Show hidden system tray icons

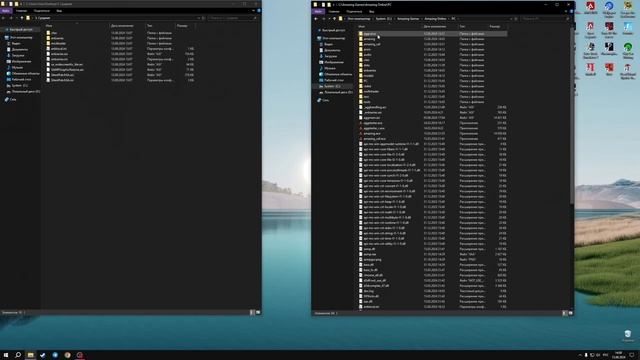click(580, 355)
